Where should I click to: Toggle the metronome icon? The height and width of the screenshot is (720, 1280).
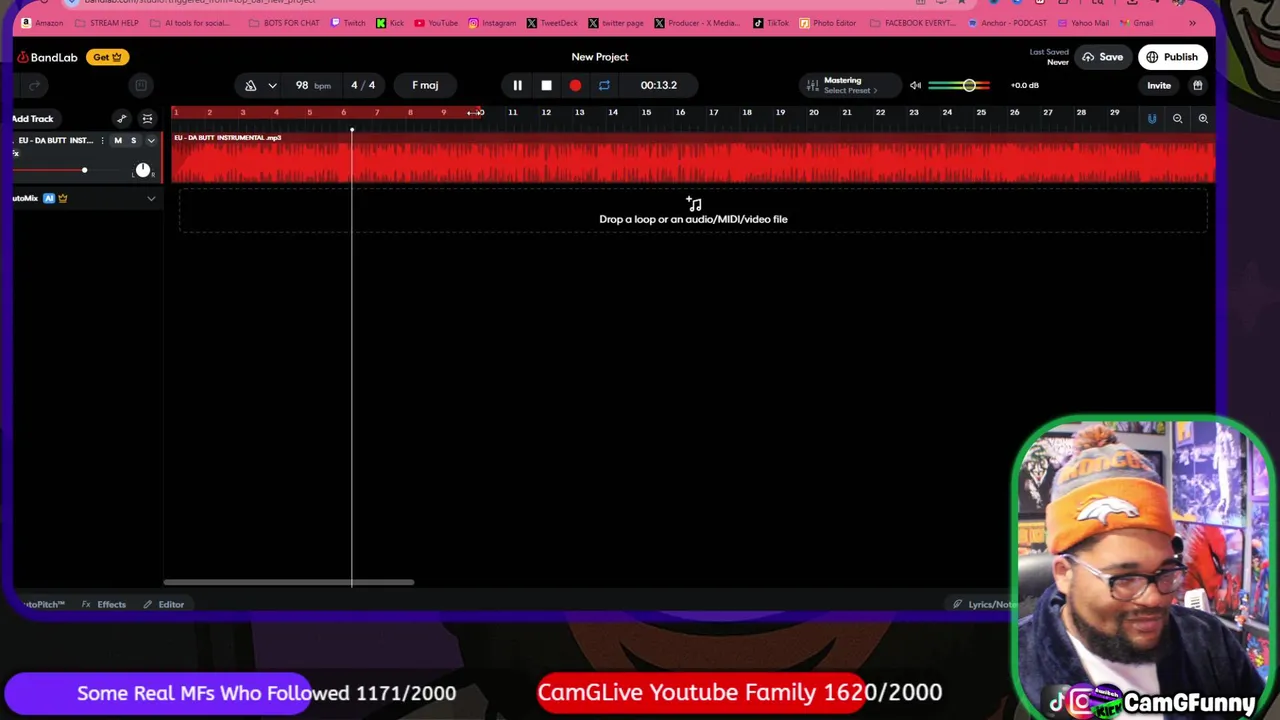[250, 85]
